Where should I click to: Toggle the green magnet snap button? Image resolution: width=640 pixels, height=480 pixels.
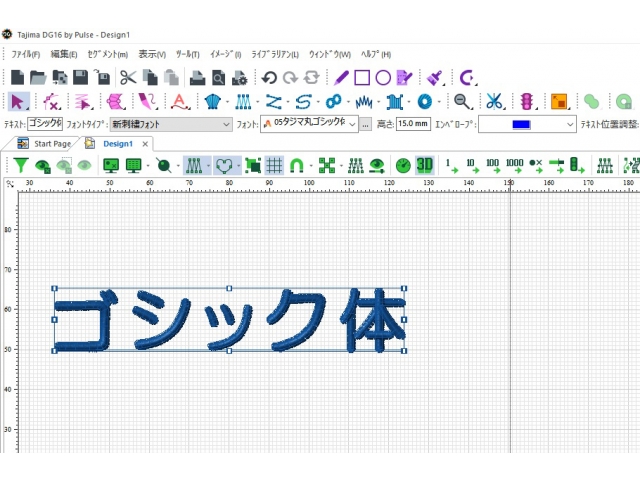[297, 165]
